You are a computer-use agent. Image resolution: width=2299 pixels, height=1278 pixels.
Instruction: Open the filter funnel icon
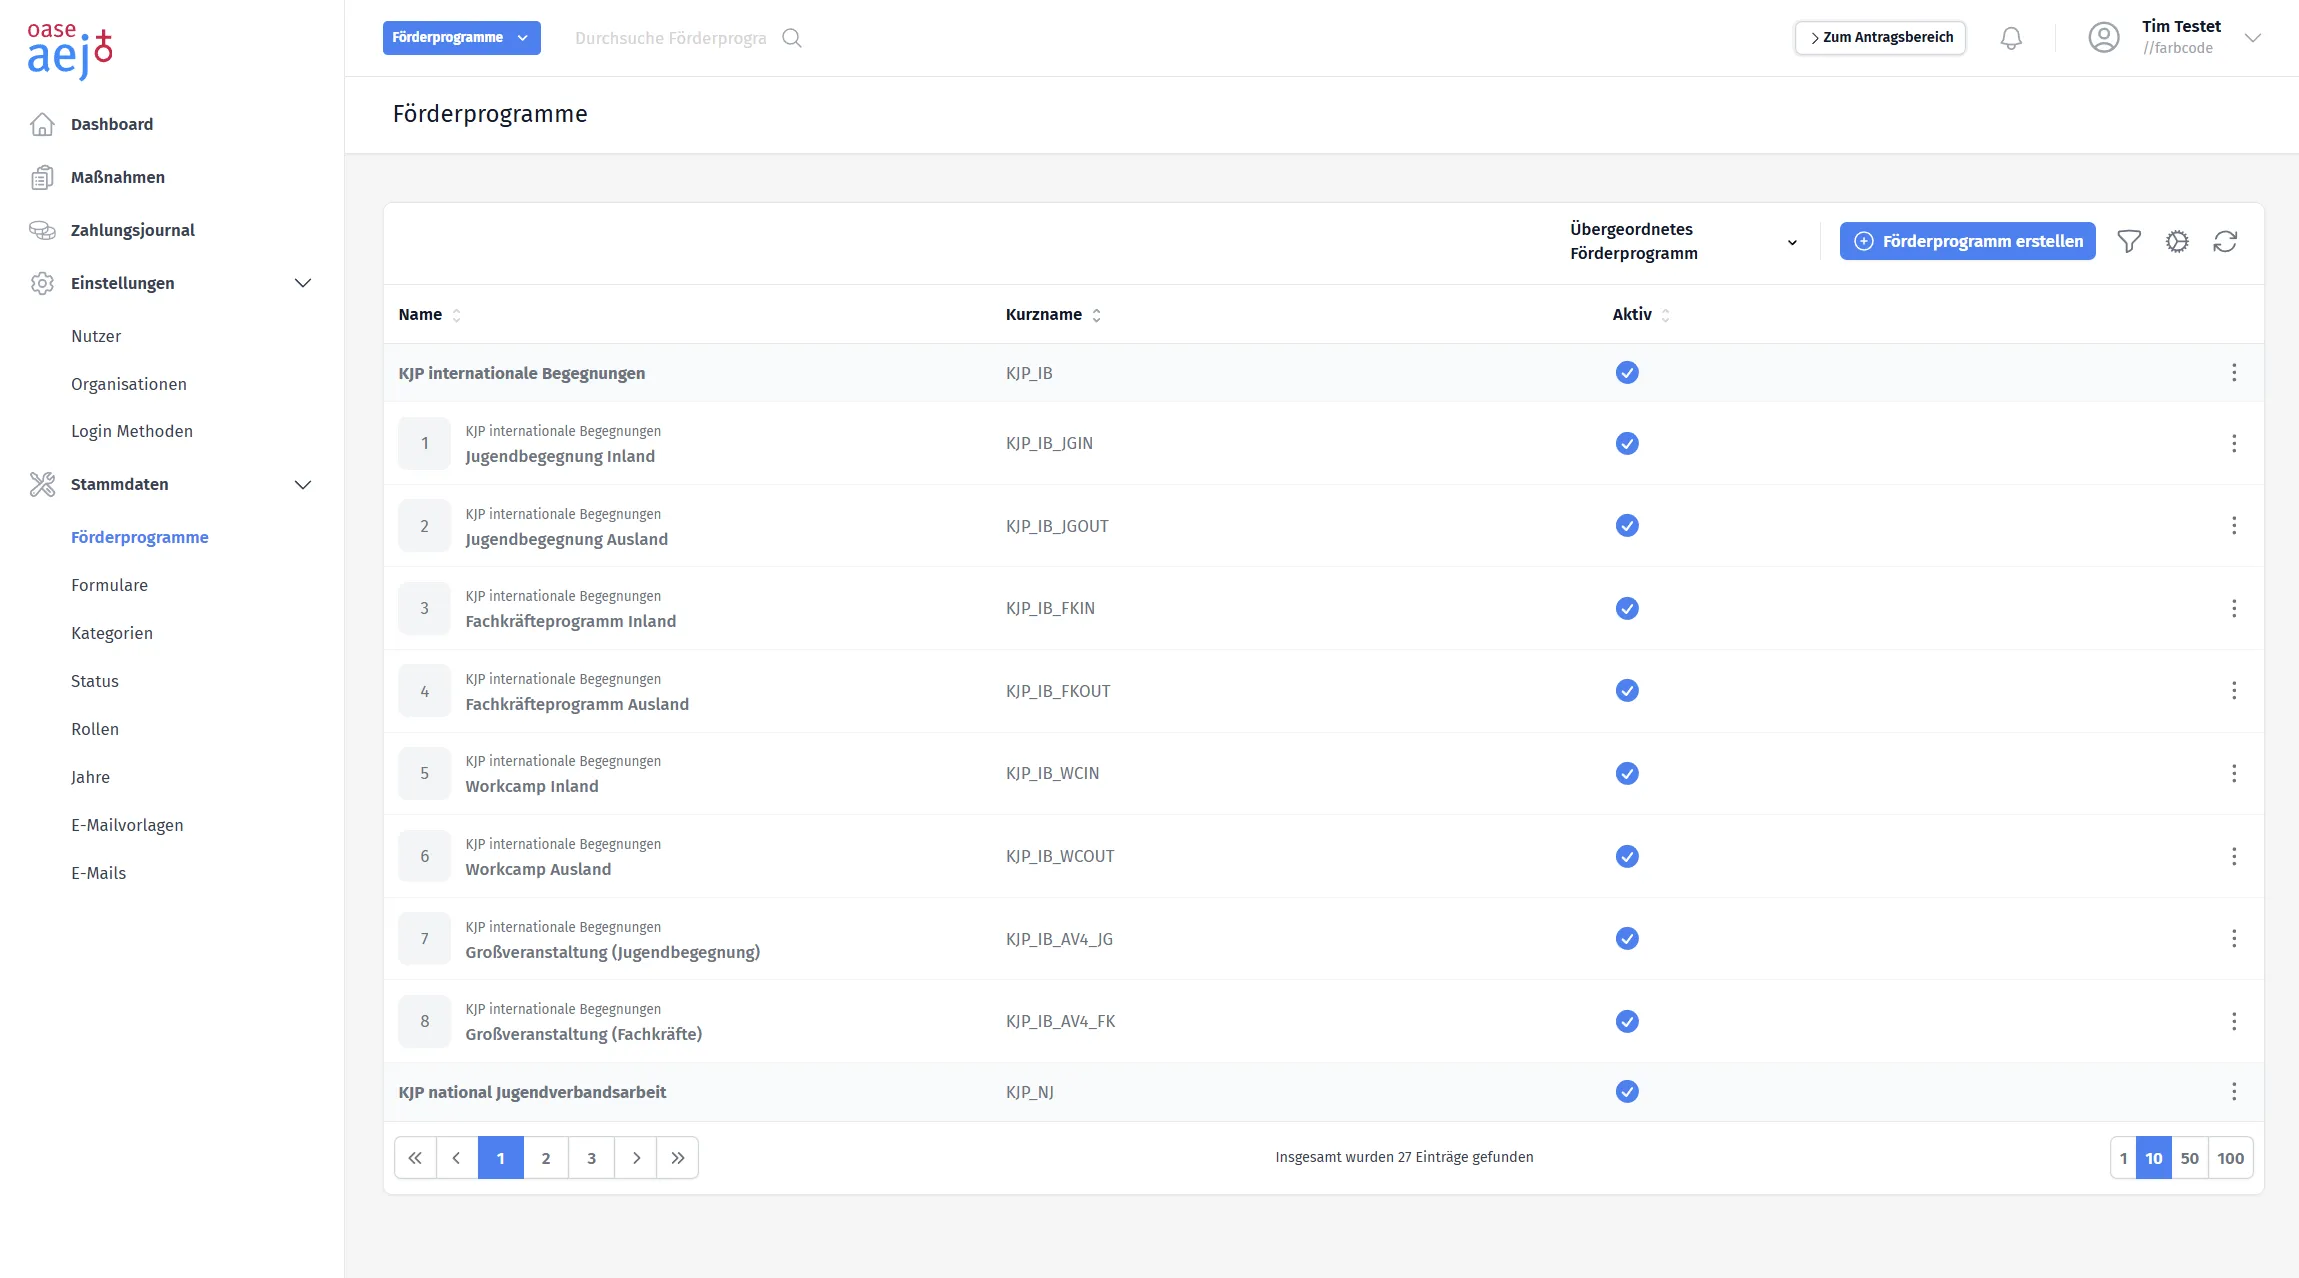tap(2129, 241)
